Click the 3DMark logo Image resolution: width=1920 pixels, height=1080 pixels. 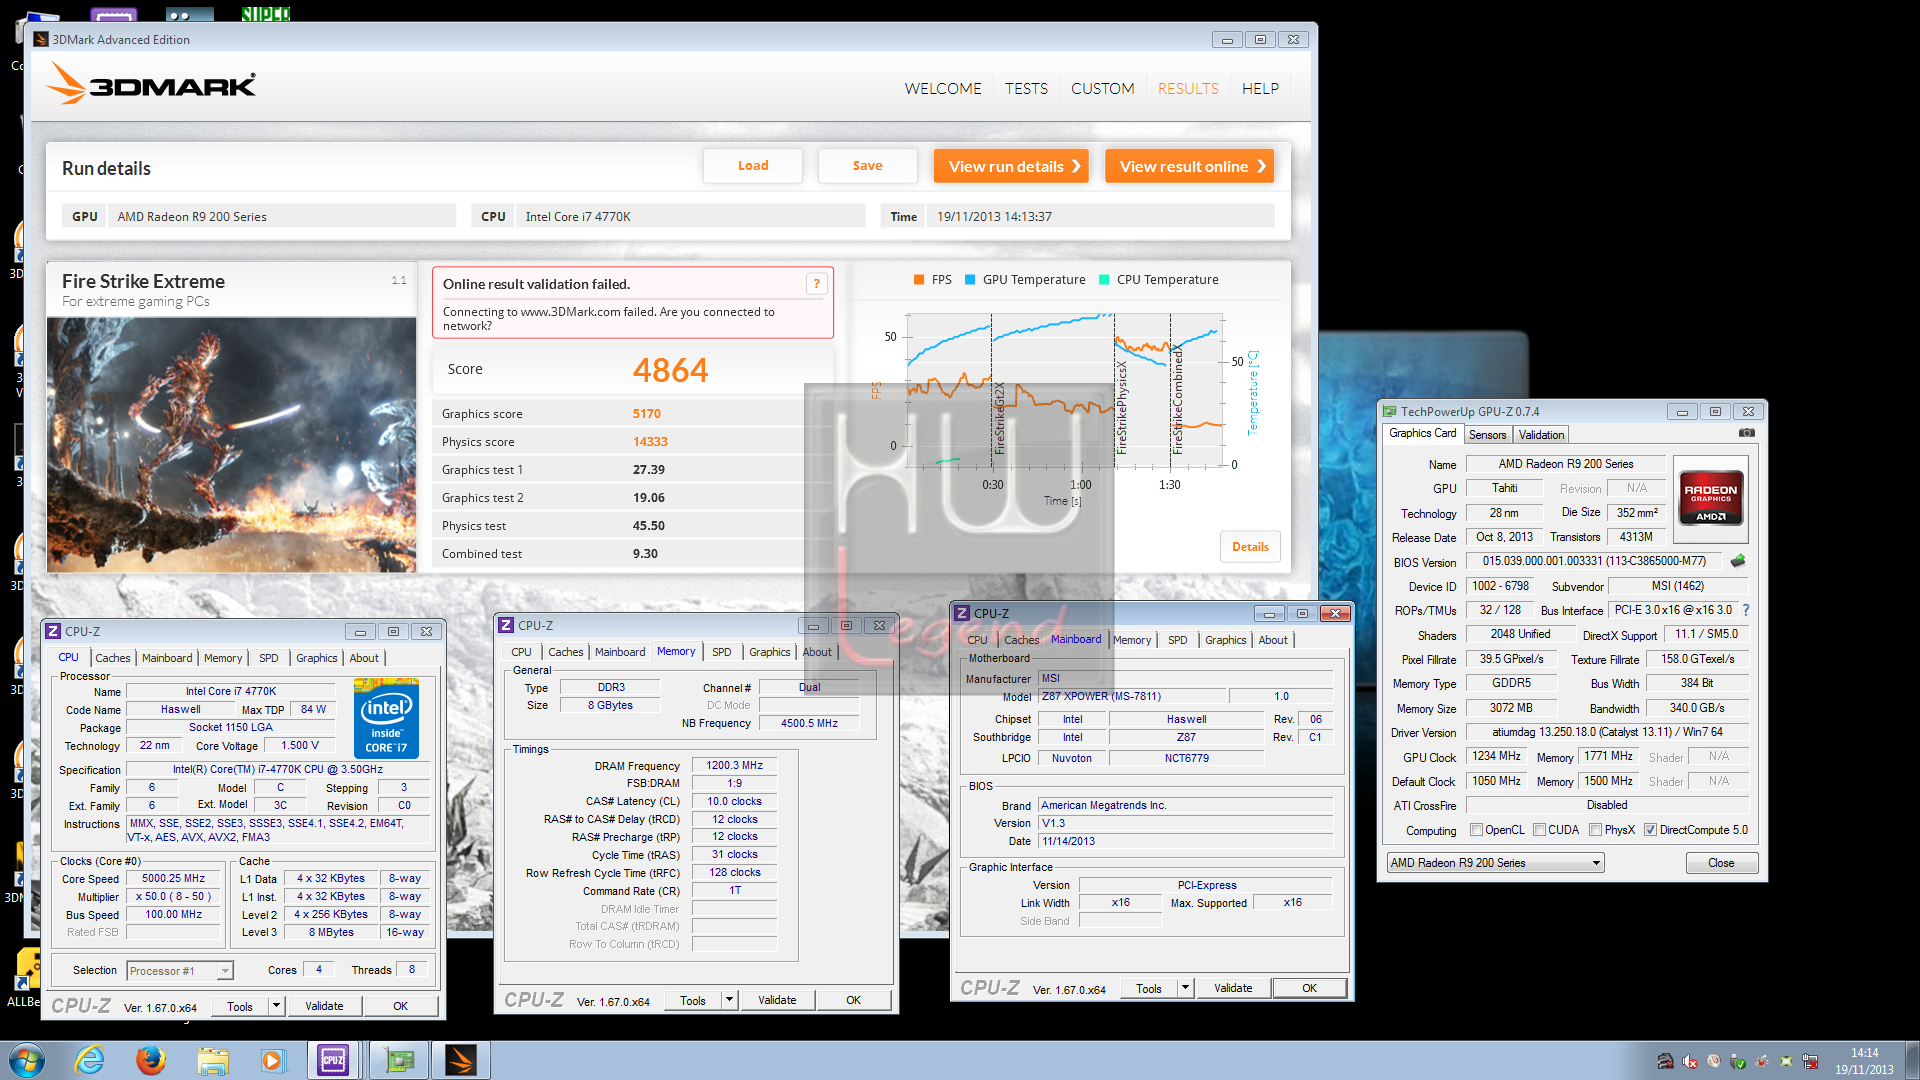(151, 84)
